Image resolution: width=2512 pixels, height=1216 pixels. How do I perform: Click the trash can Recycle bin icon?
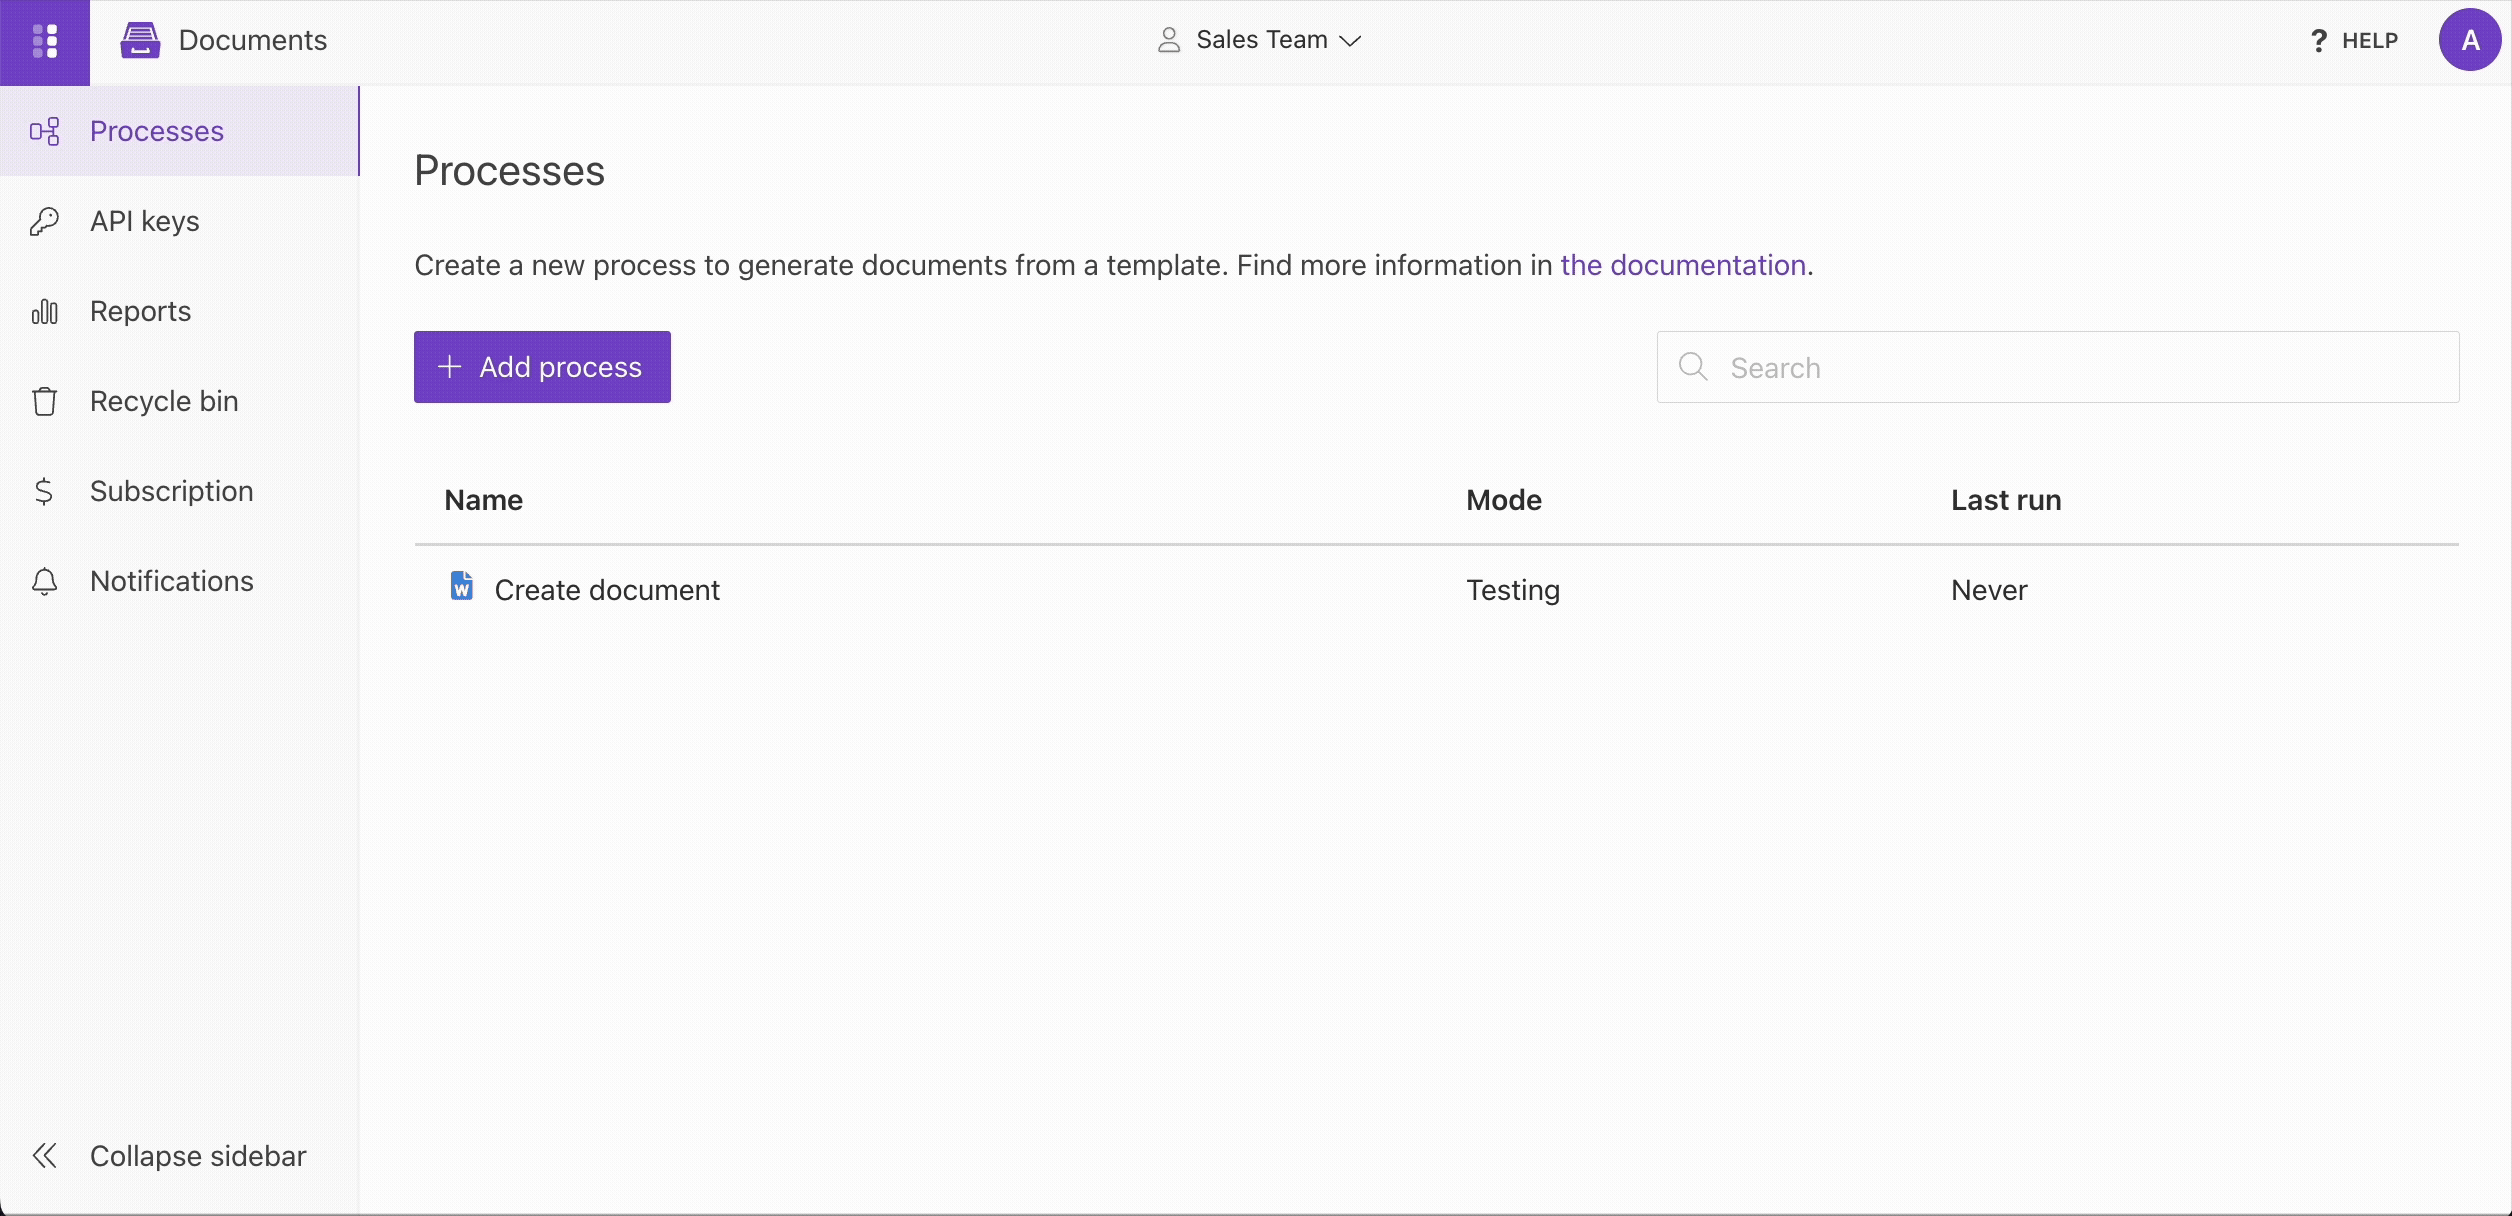pyautogui.click(x=45, y=401)
